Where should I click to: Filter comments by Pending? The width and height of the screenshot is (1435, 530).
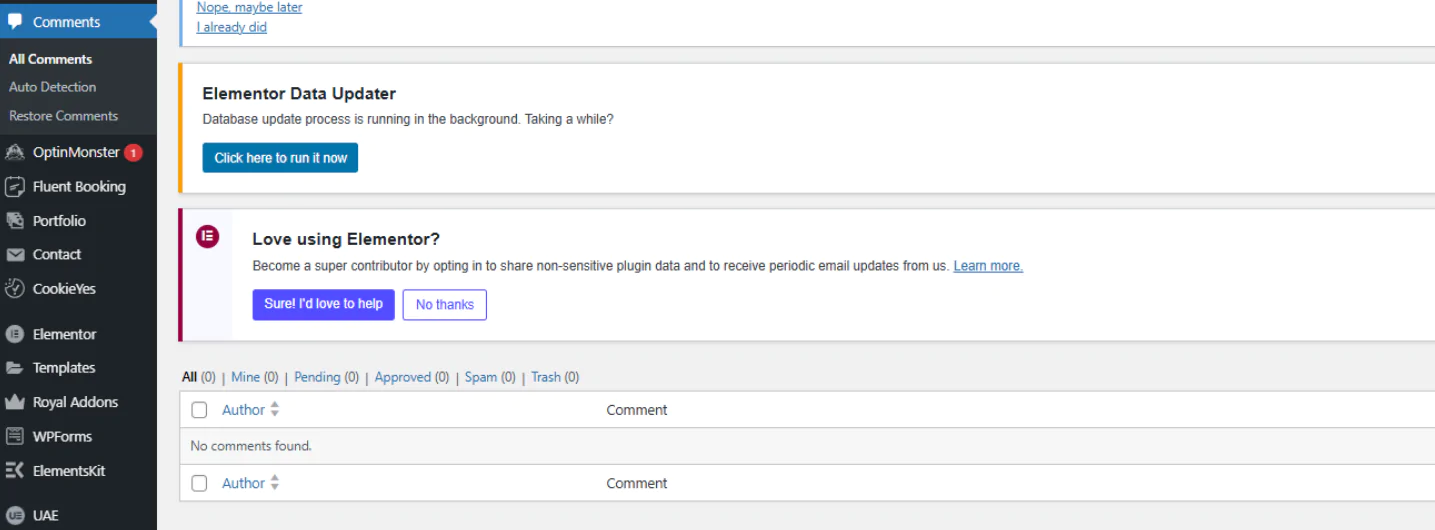point(317,377)
